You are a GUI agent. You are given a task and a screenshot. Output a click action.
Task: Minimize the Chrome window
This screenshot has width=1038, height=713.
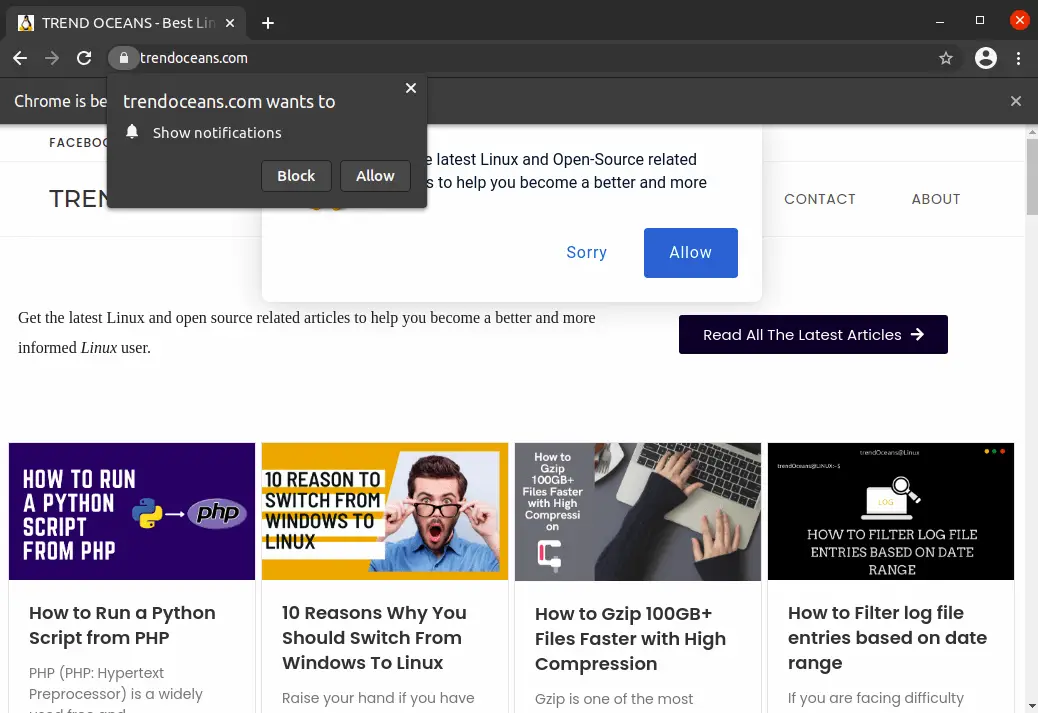point(939,22)
